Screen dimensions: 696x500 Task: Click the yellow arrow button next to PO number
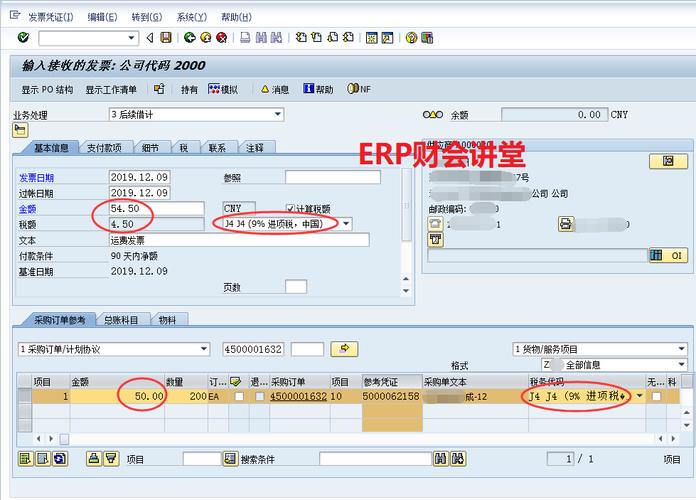click(344, 349)
